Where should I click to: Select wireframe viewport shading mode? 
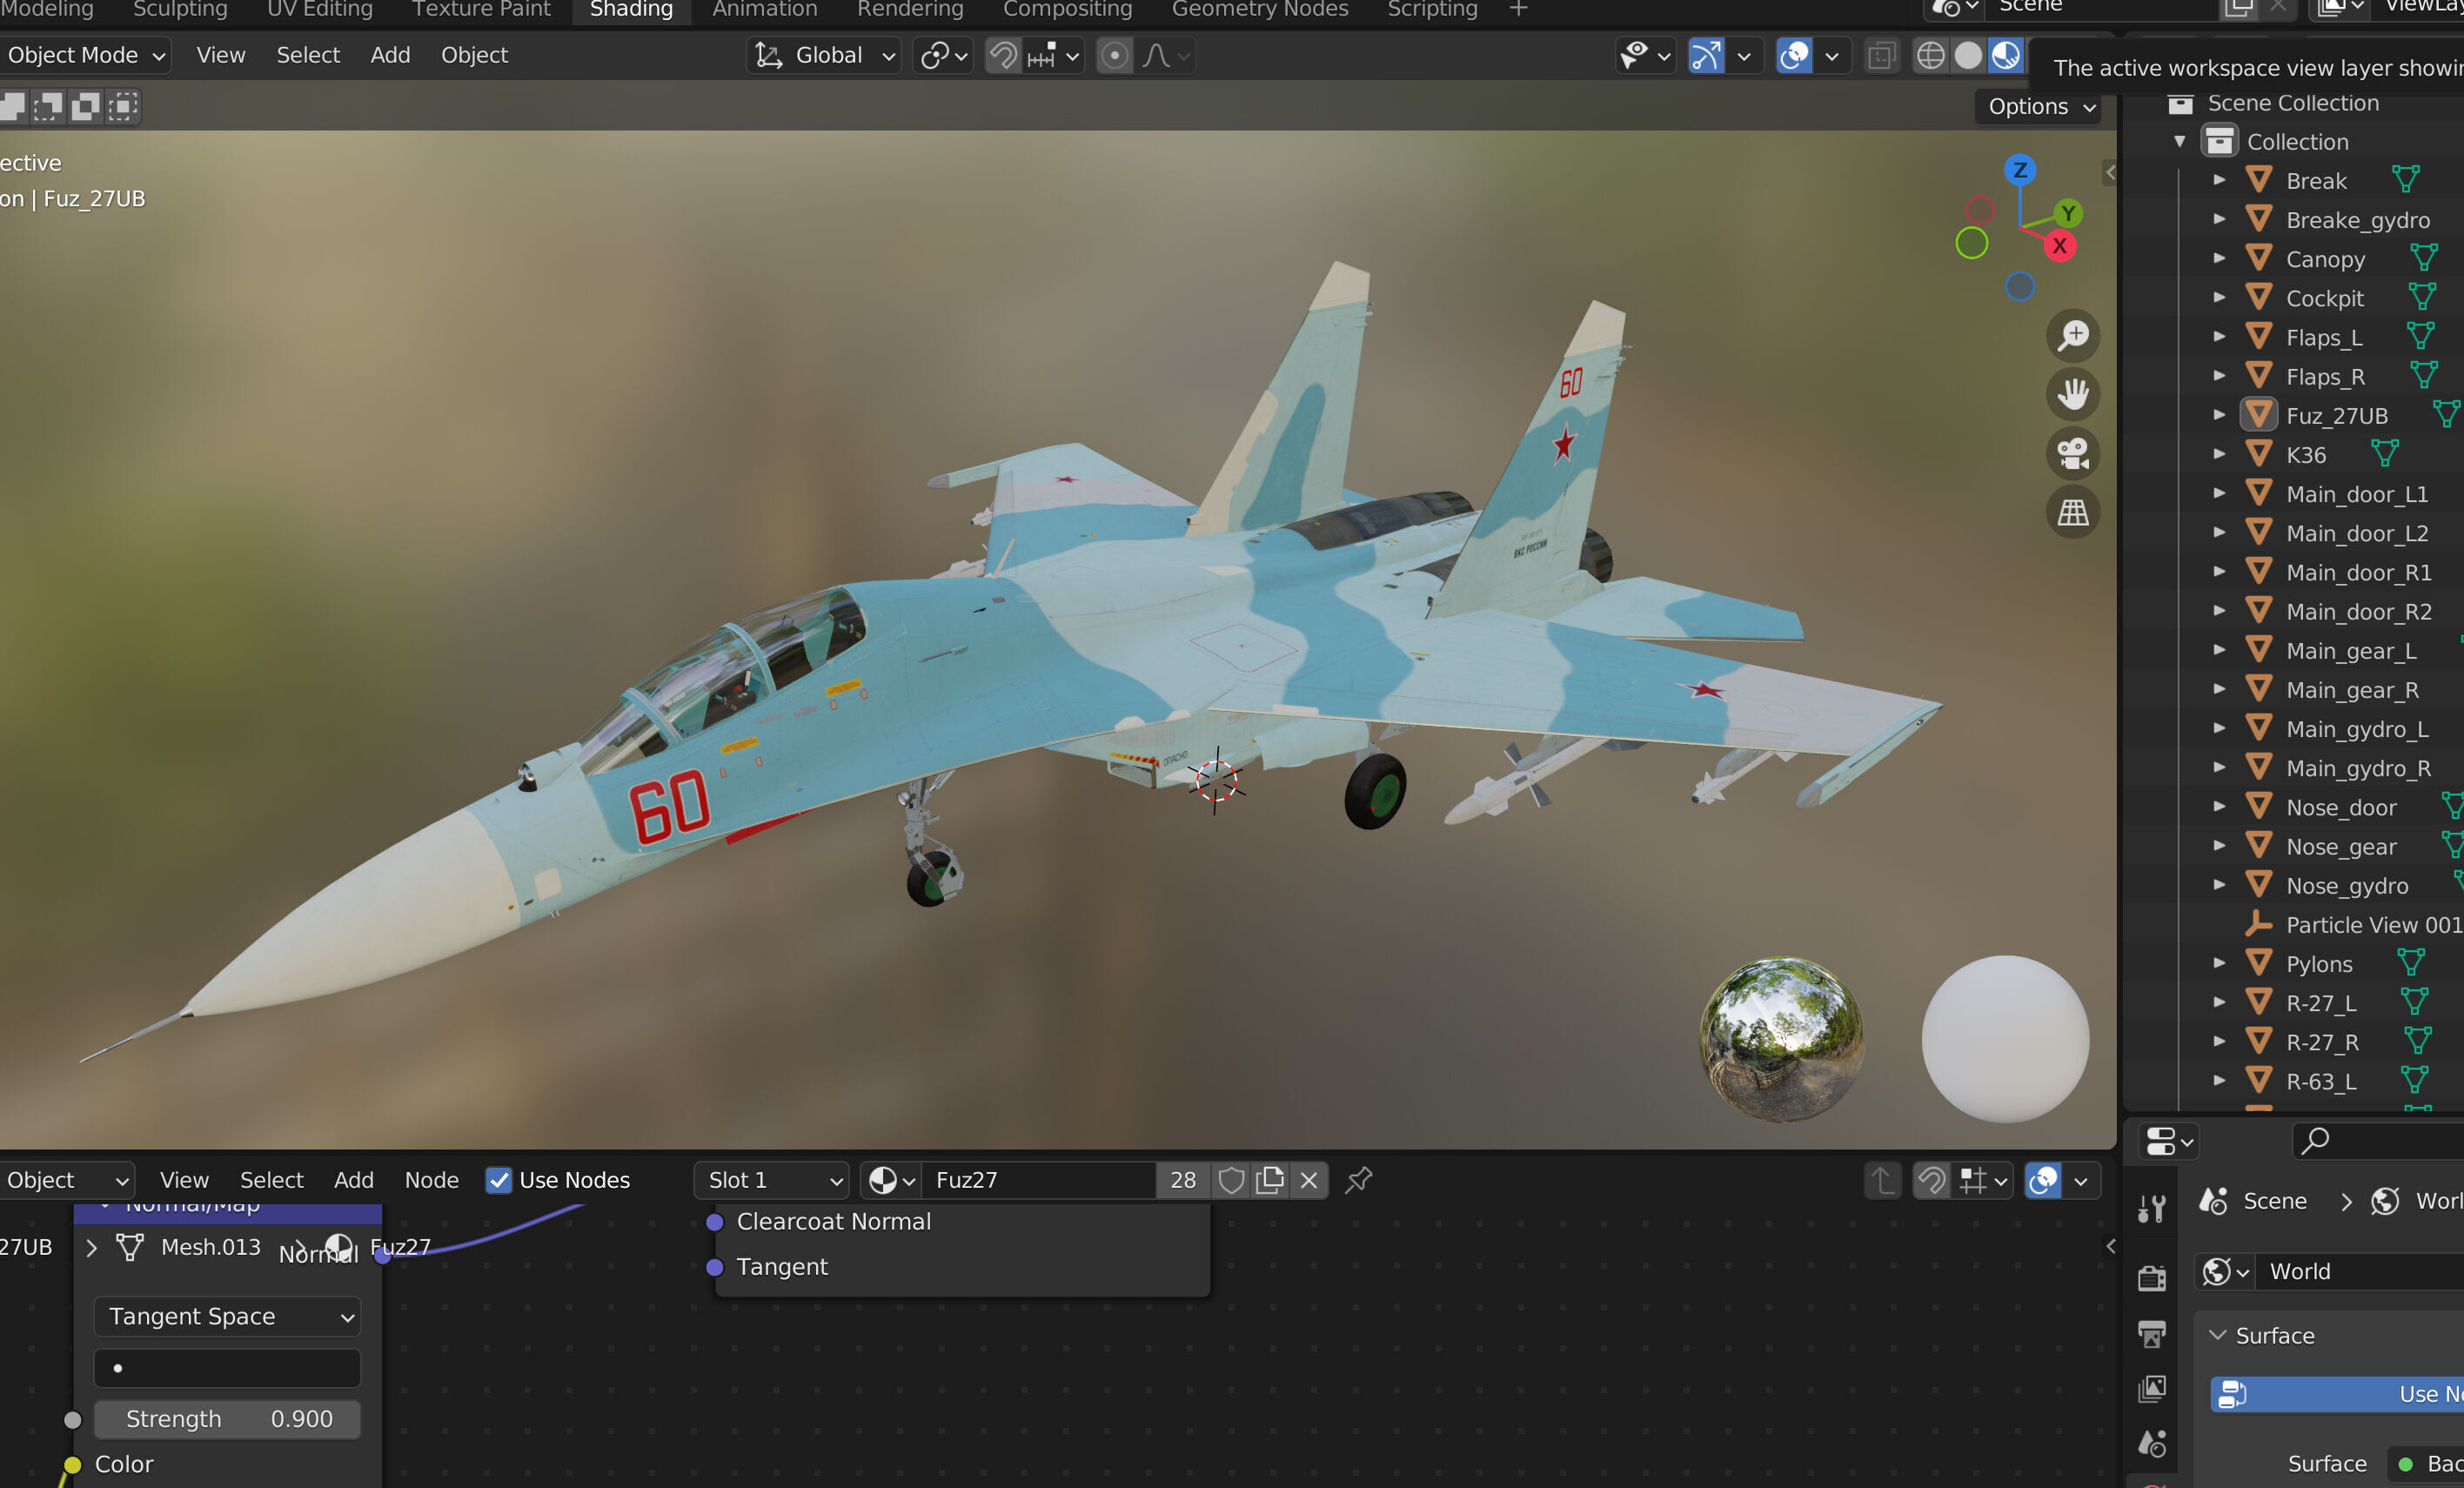pos(1930,55)
